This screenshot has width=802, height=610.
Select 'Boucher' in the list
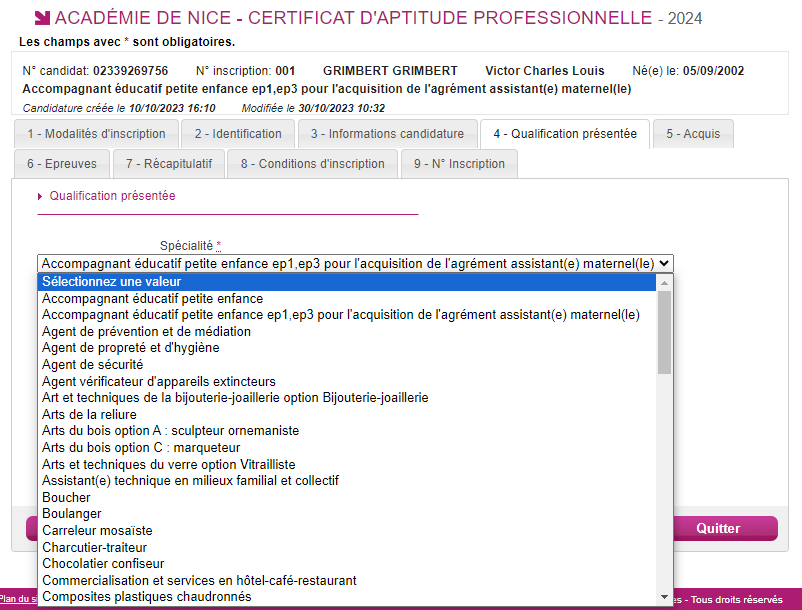[347, 498]
